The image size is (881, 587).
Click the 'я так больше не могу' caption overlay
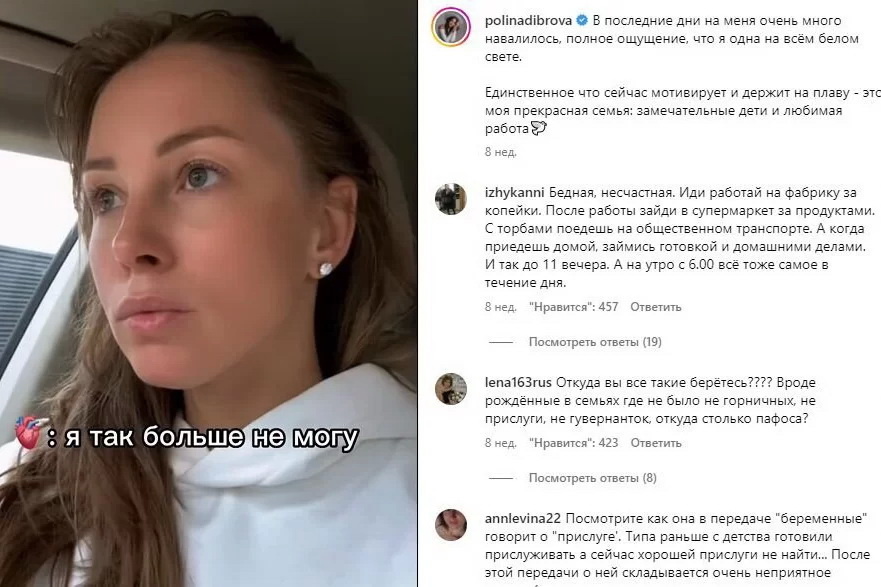[x=211, y=438]
